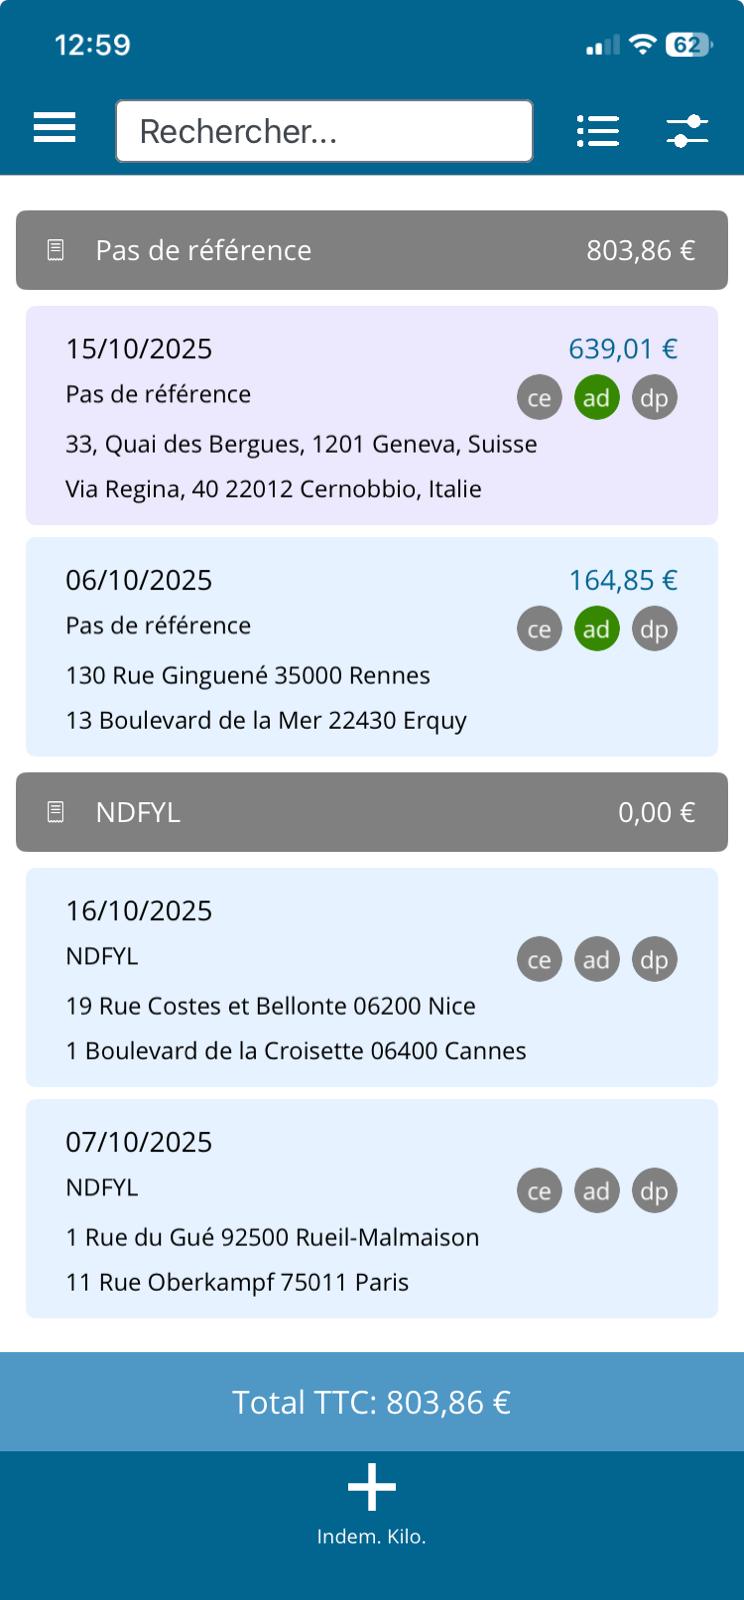
Task: Tap the Total TTC summary bar
Action: pos(371,1402)
